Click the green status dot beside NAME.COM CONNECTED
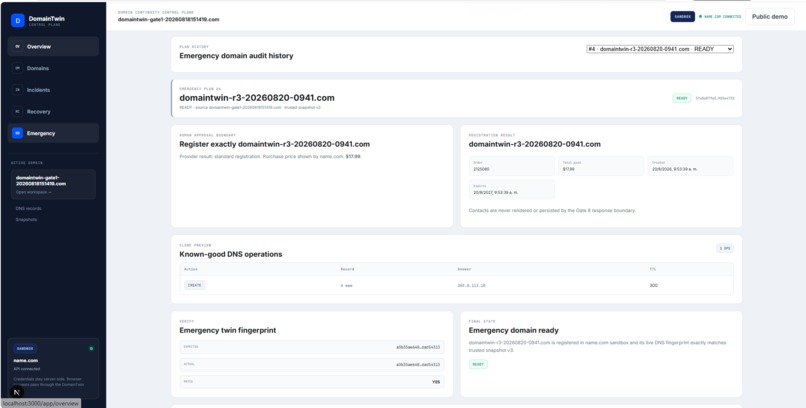The height and width of the screenshot is (408, 806). tap(700, 16)
